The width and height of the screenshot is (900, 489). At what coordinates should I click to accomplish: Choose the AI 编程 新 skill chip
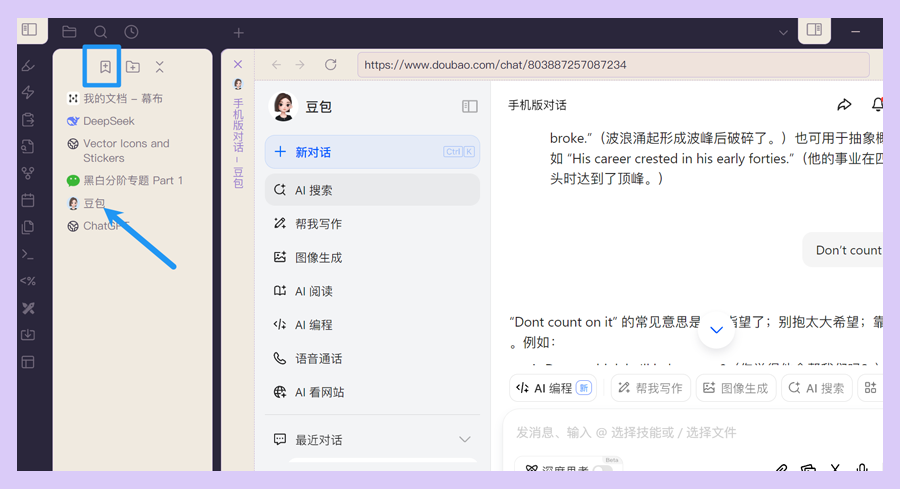(553, 389)
